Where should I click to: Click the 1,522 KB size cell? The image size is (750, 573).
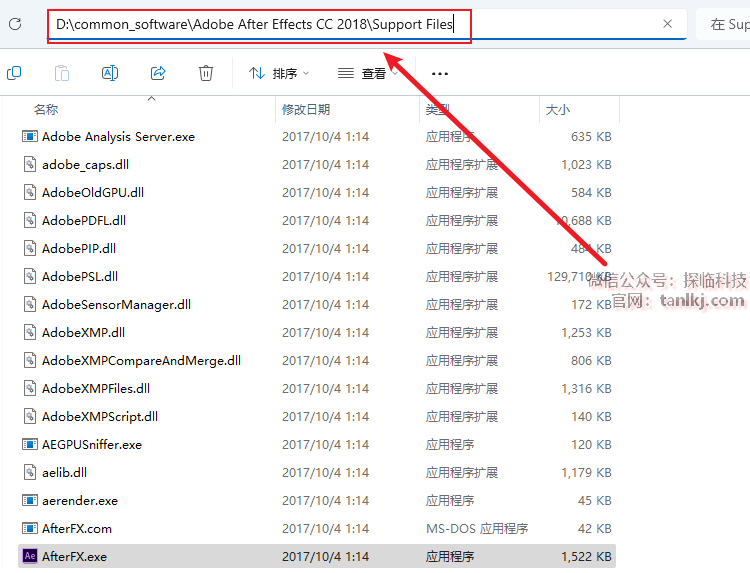click(586, 556)
